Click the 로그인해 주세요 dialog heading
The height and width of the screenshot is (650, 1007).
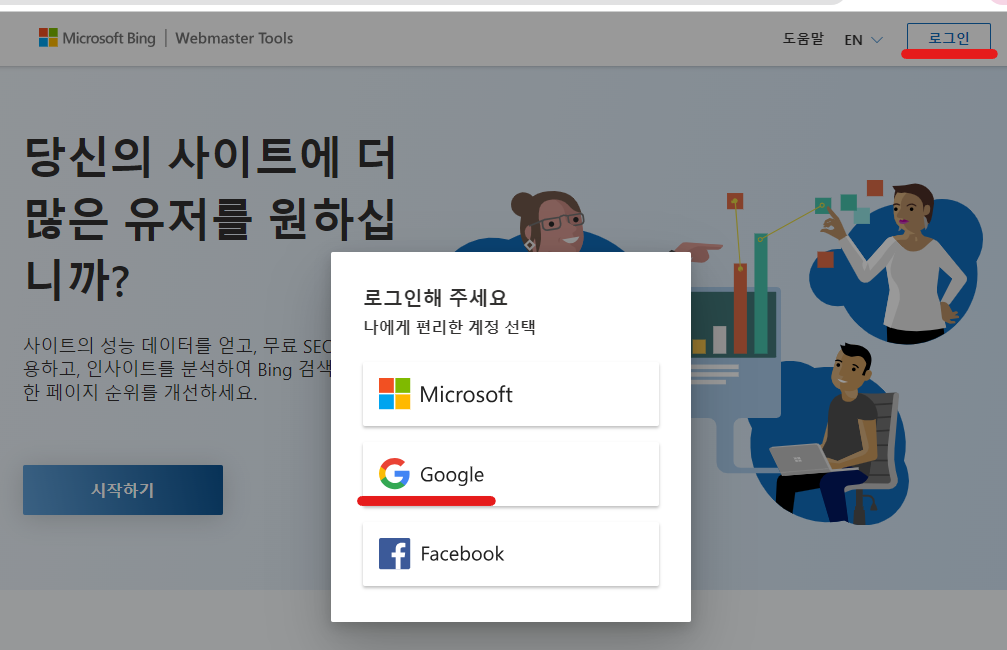[435, 297]
